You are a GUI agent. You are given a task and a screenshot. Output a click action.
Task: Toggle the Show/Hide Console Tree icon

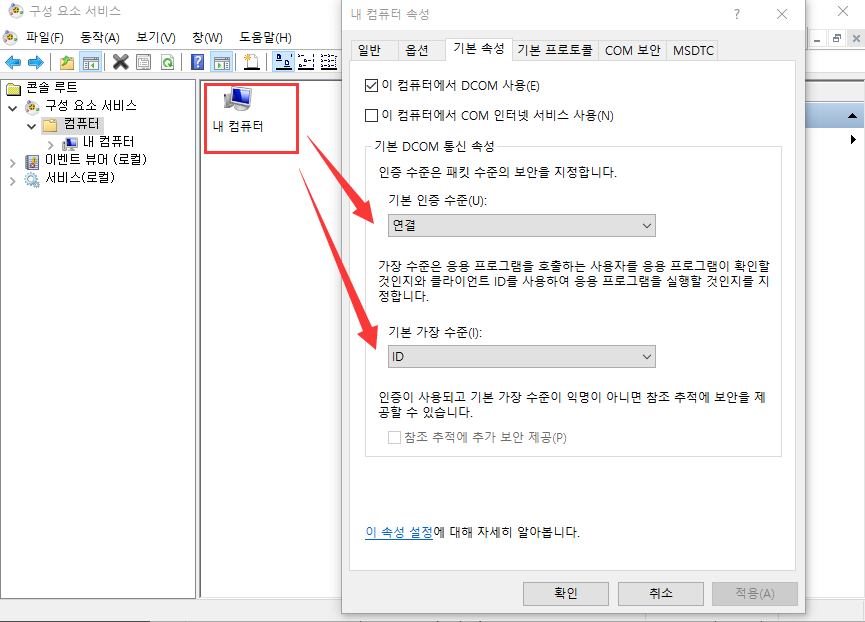[90, 62]
